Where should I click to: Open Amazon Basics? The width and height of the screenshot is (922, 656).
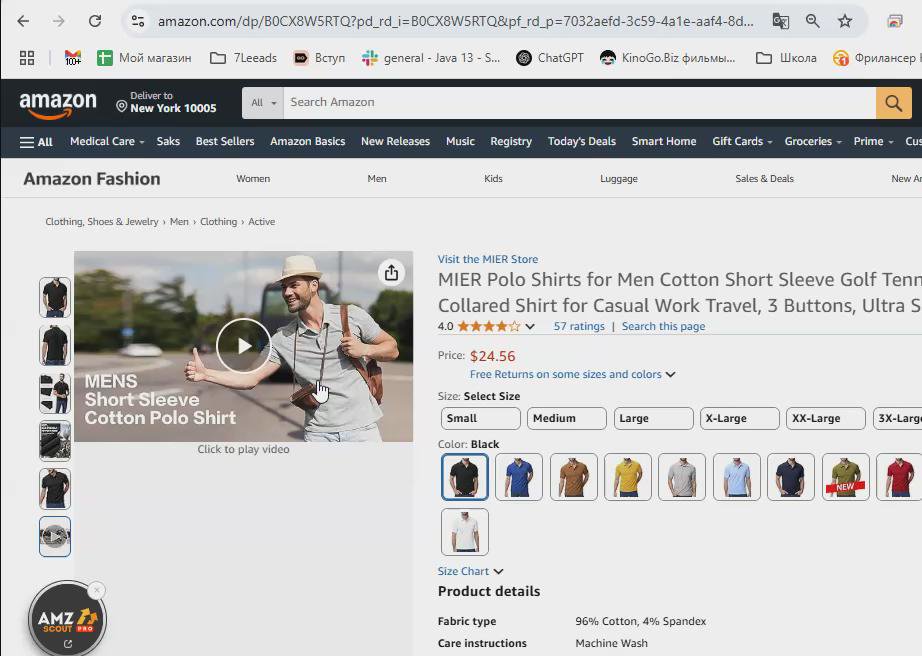308,142
